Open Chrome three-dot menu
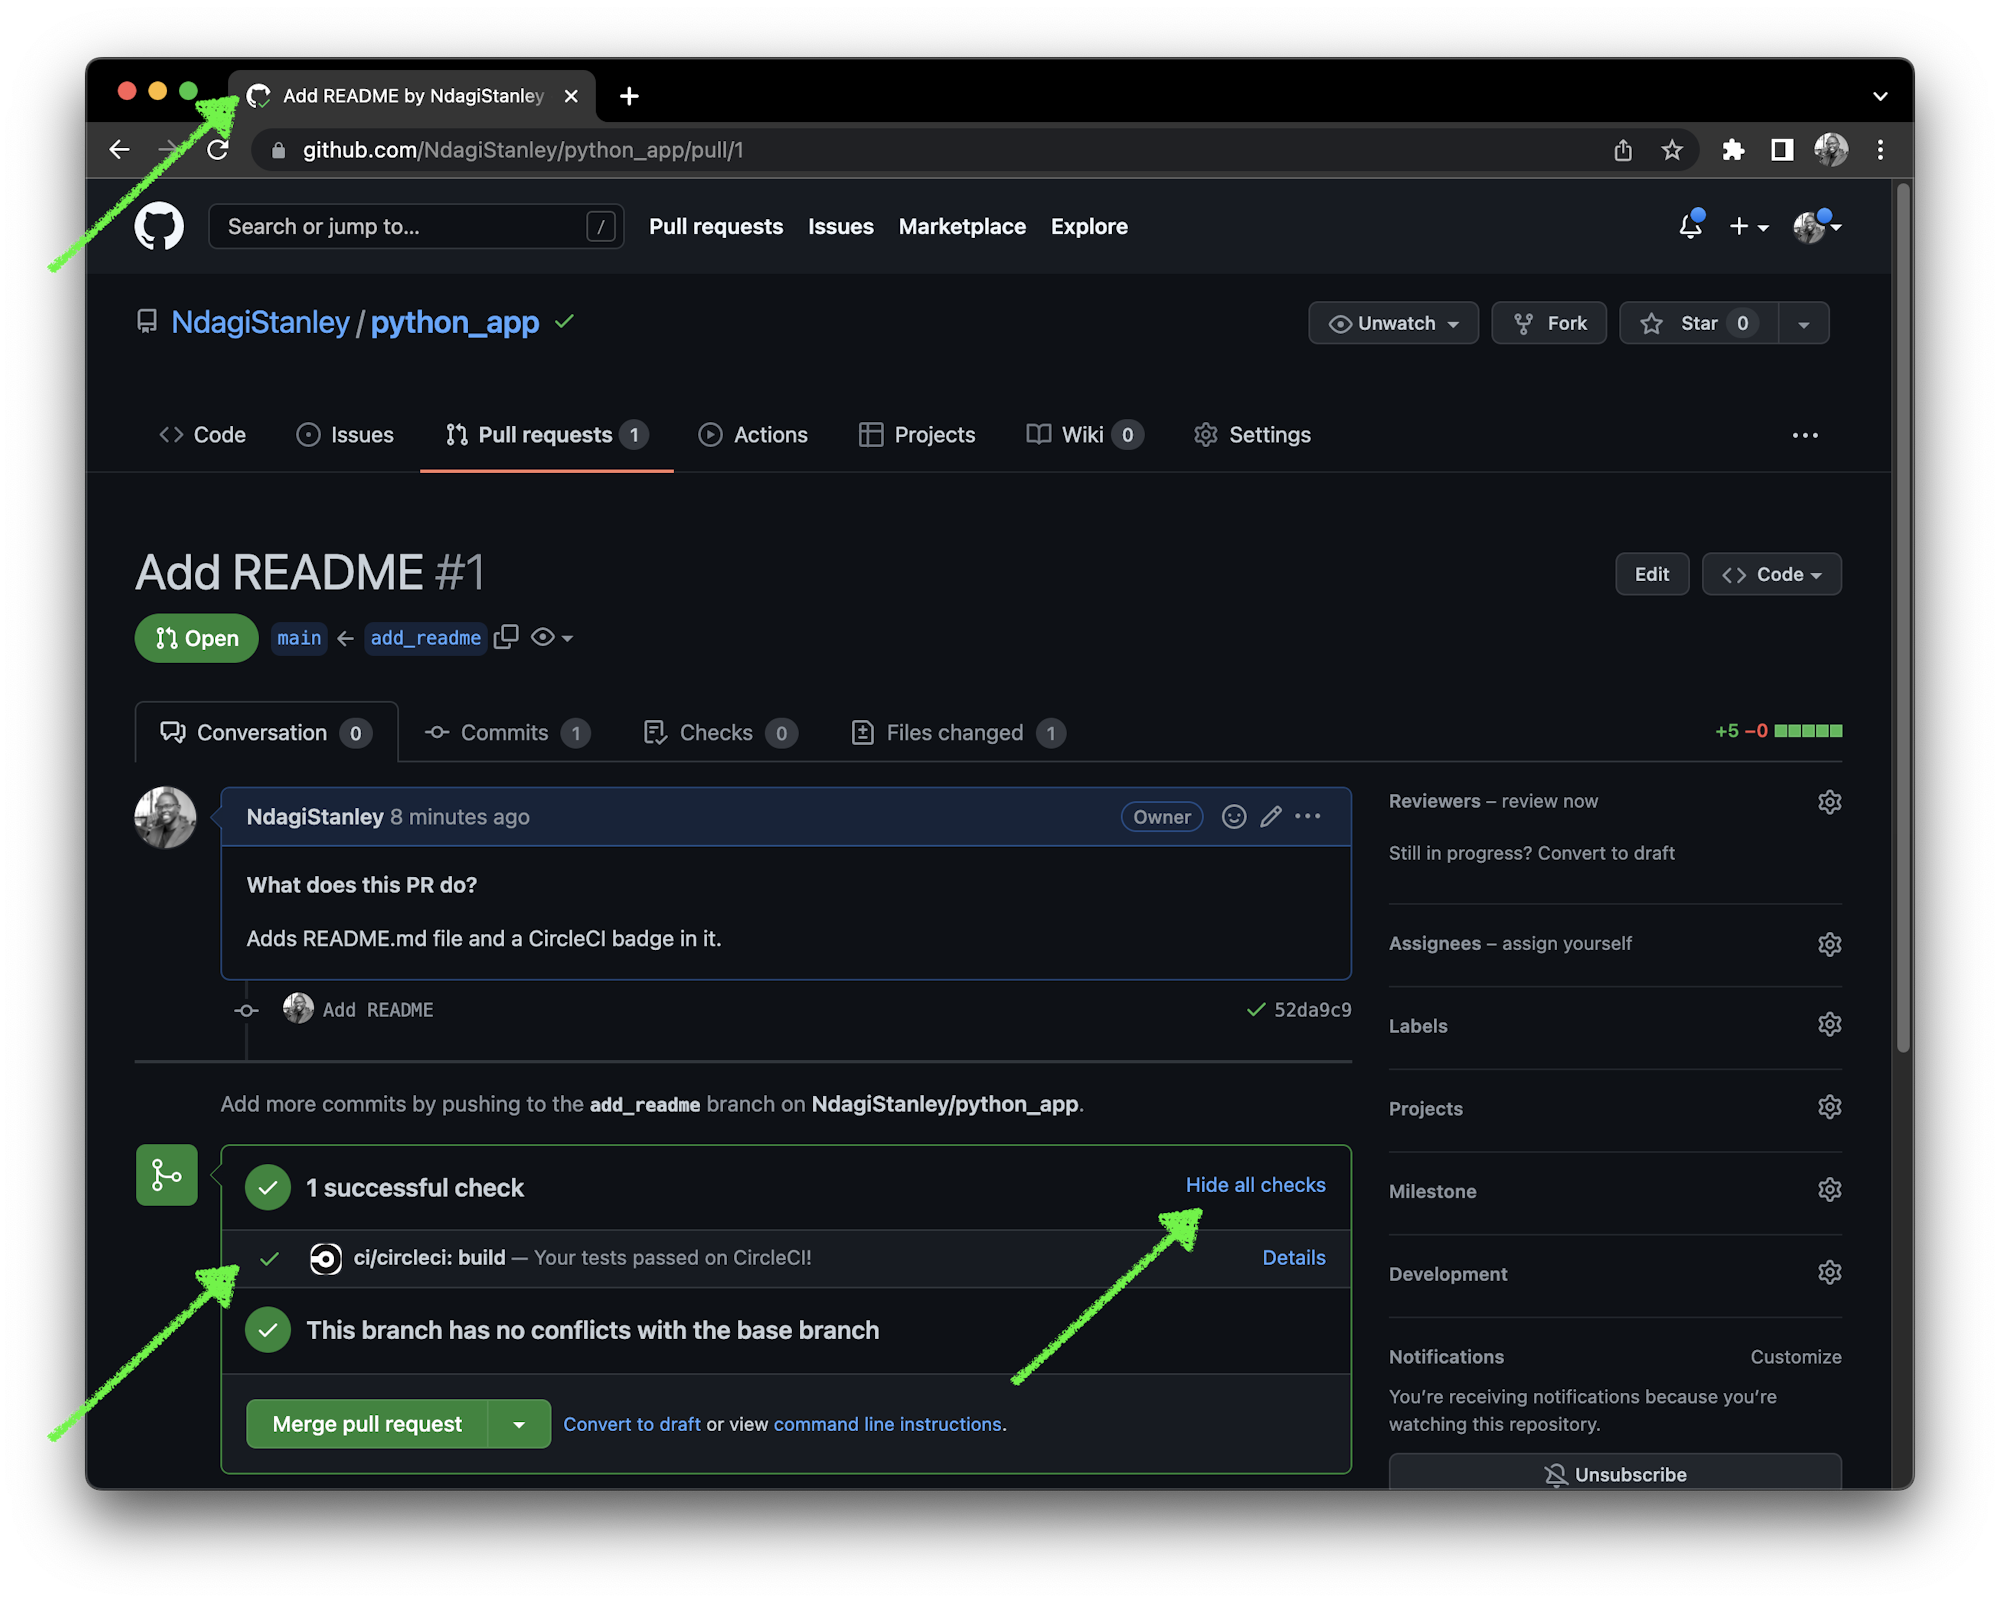Viewport: 2000px width, 1603px height. point(1880,150)
